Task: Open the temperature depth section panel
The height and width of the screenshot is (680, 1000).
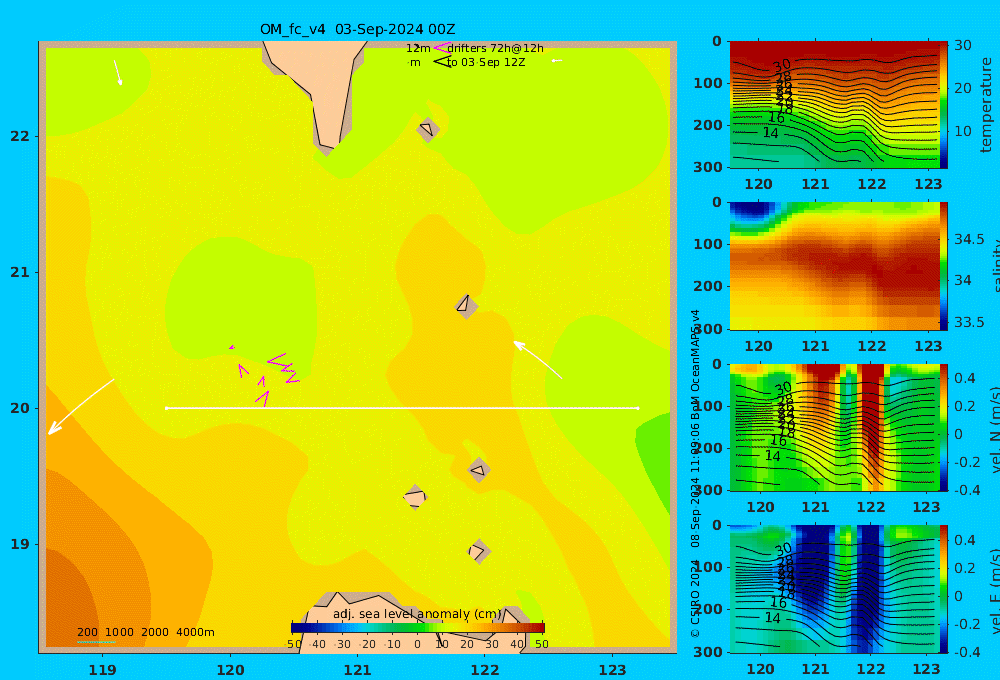Action: (x=835, y=105)
